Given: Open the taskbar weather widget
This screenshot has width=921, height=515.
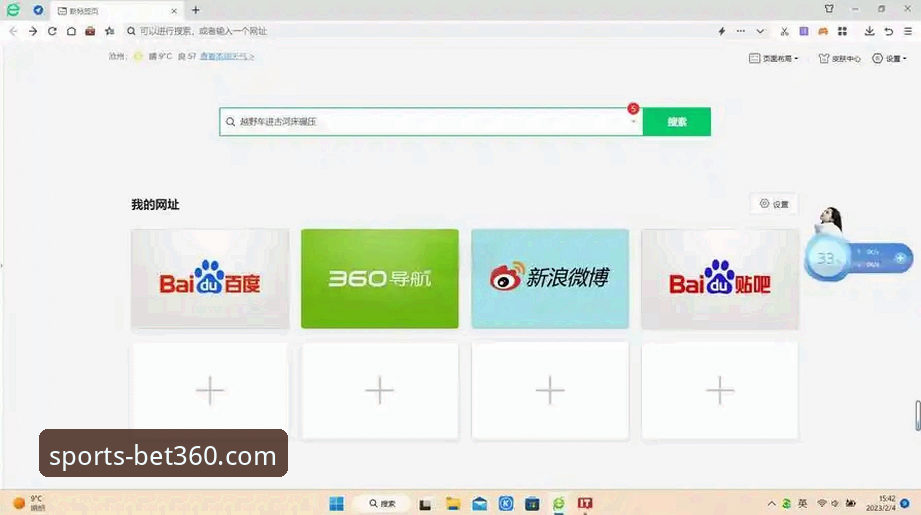Looking at the screenshot, I should 29,503.
